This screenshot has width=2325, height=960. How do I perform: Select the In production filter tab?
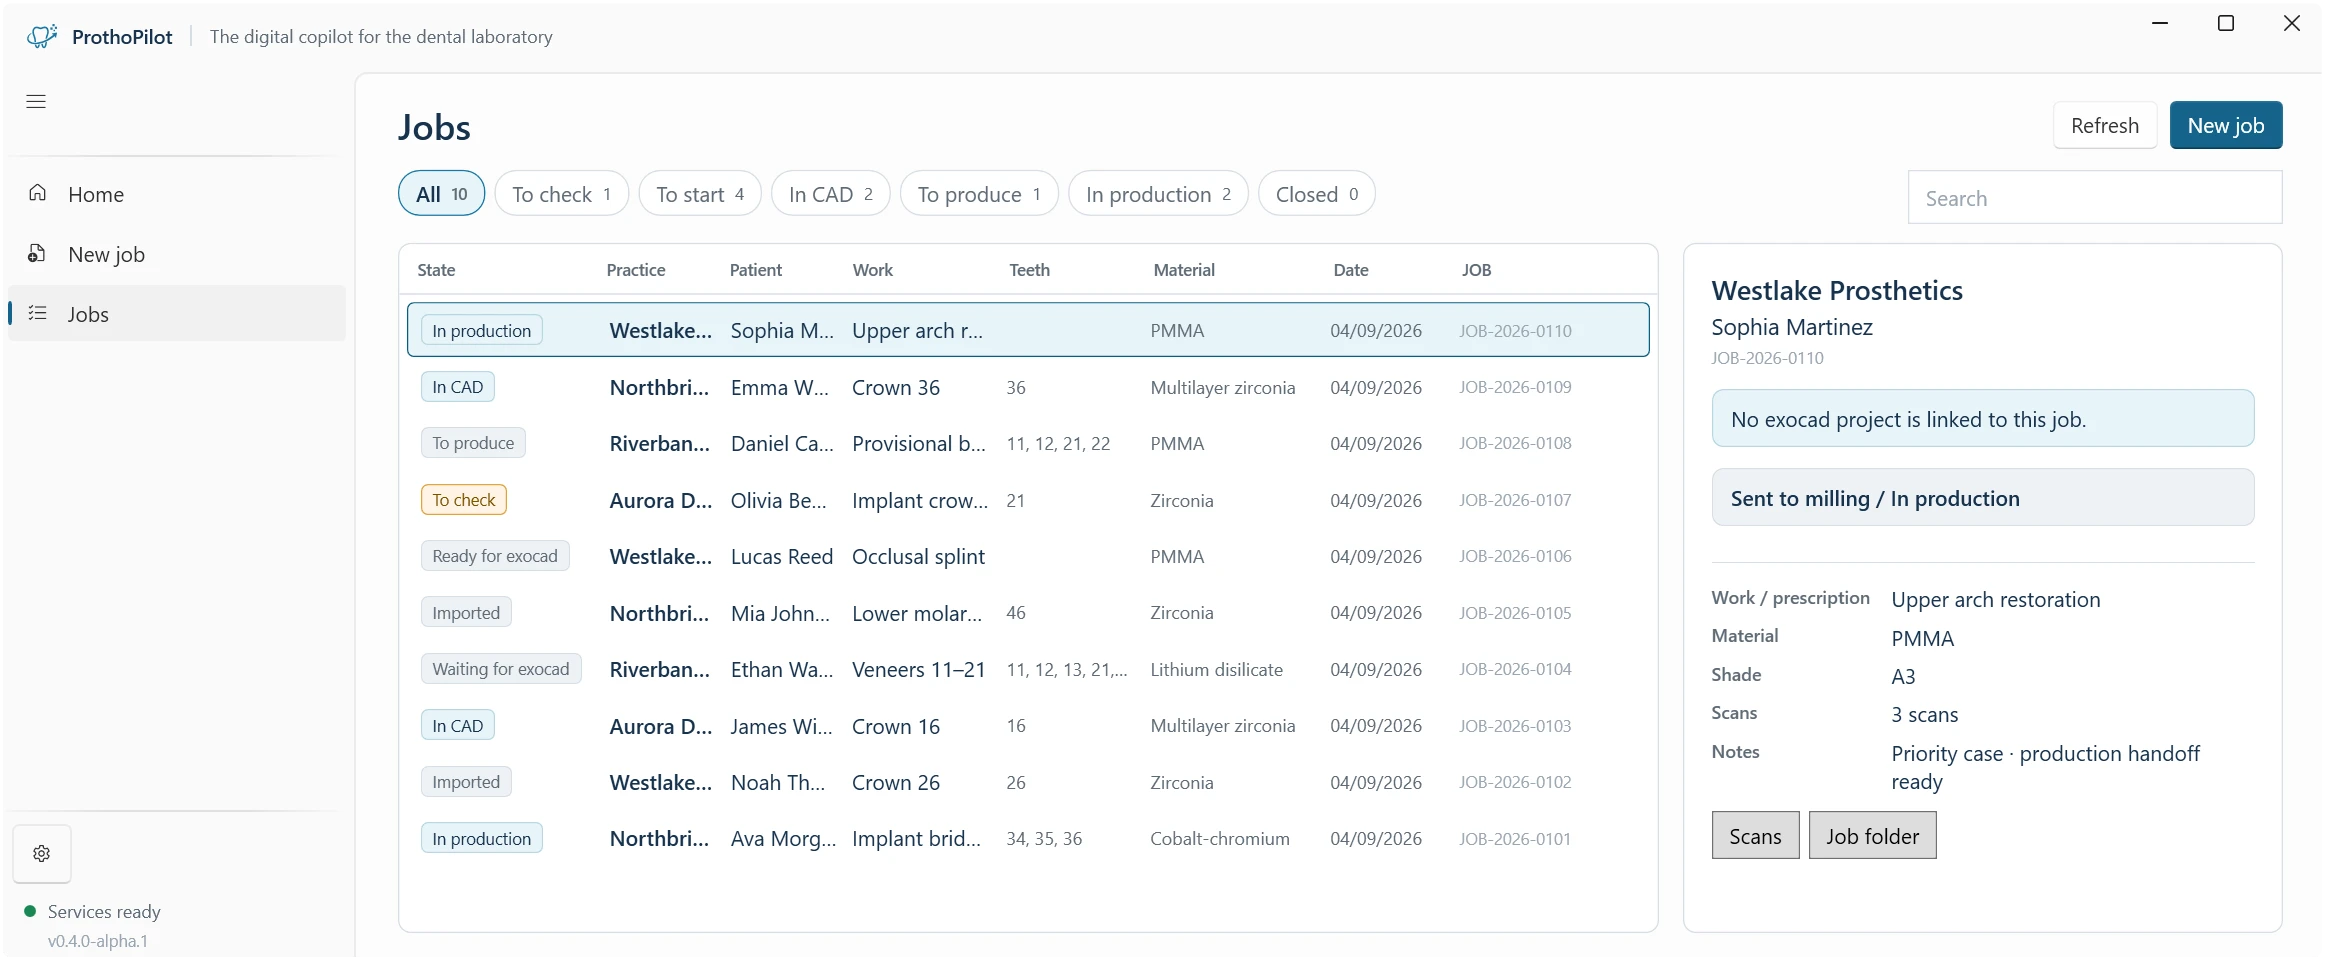(x=1158, y=194)
